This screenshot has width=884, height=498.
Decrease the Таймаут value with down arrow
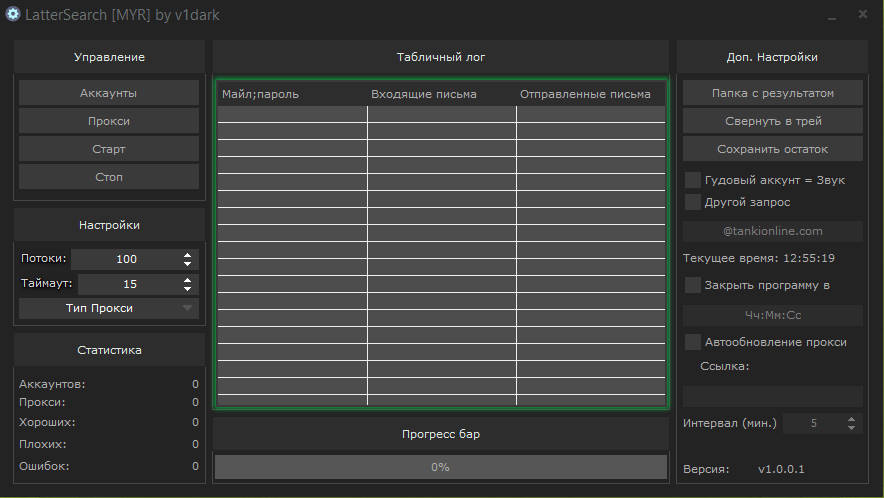(187, 289)
